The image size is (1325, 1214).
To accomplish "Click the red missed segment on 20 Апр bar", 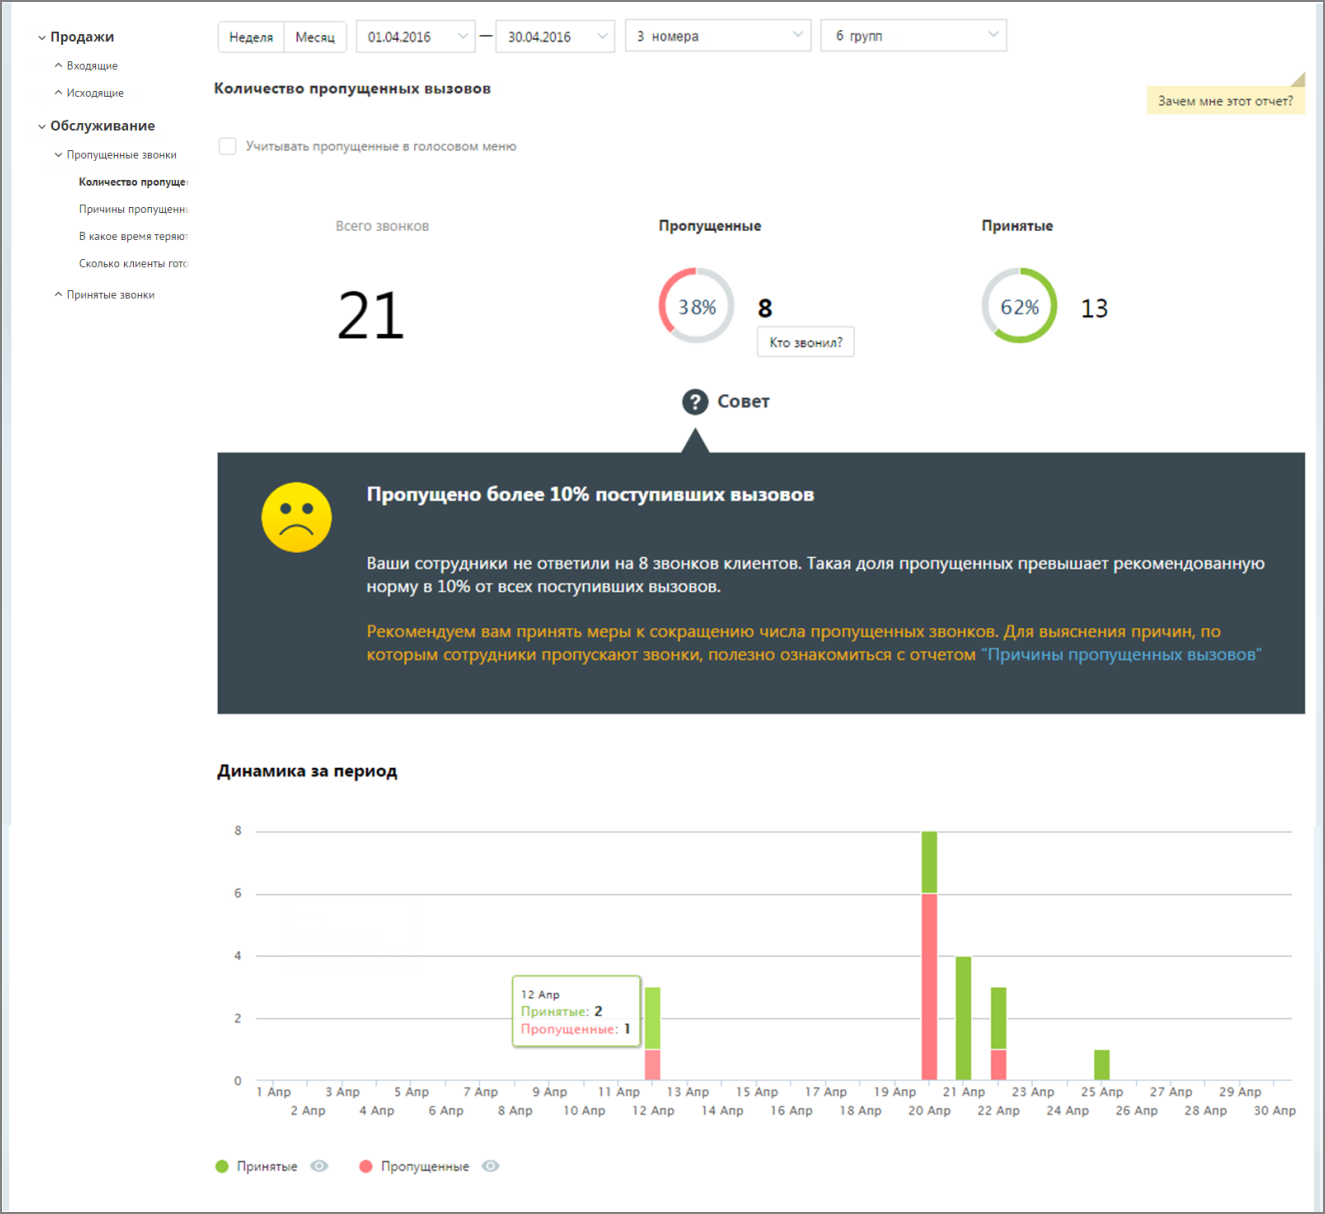I will 929,986.
